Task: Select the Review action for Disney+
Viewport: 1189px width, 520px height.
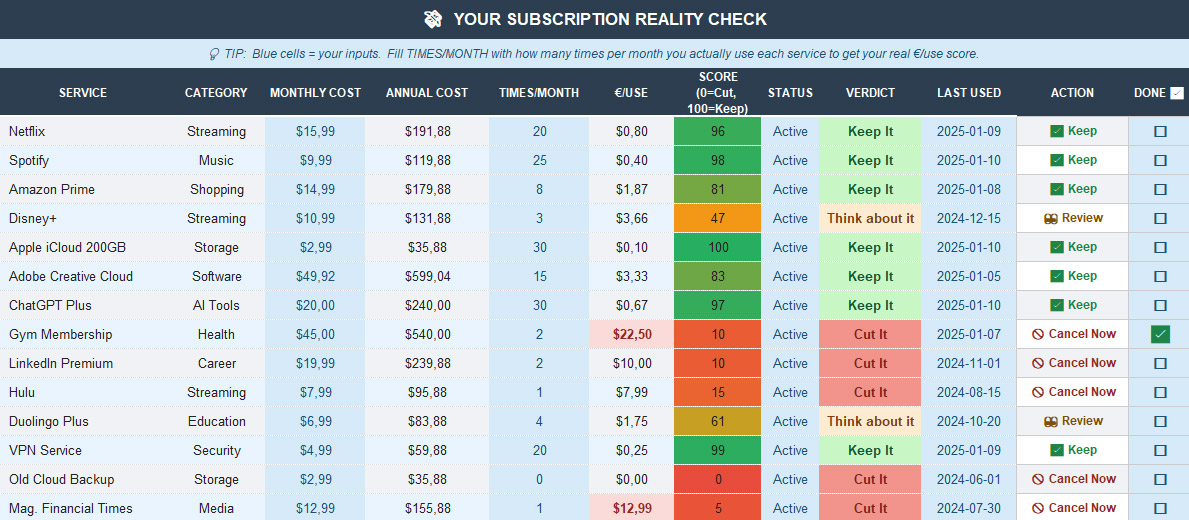Action: click(x=1072, y=218)
